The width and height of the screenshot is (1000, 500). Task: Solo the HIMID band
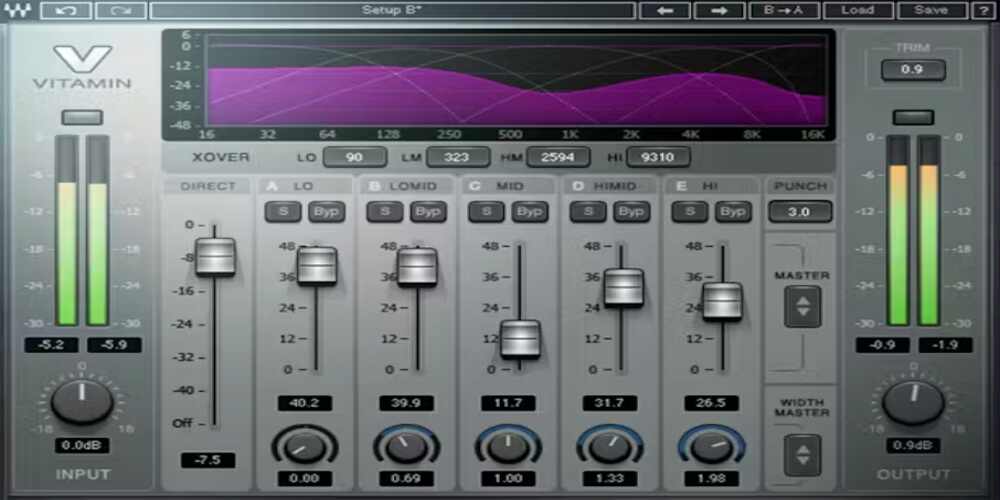pyautogui.click(x=588, y=212)
